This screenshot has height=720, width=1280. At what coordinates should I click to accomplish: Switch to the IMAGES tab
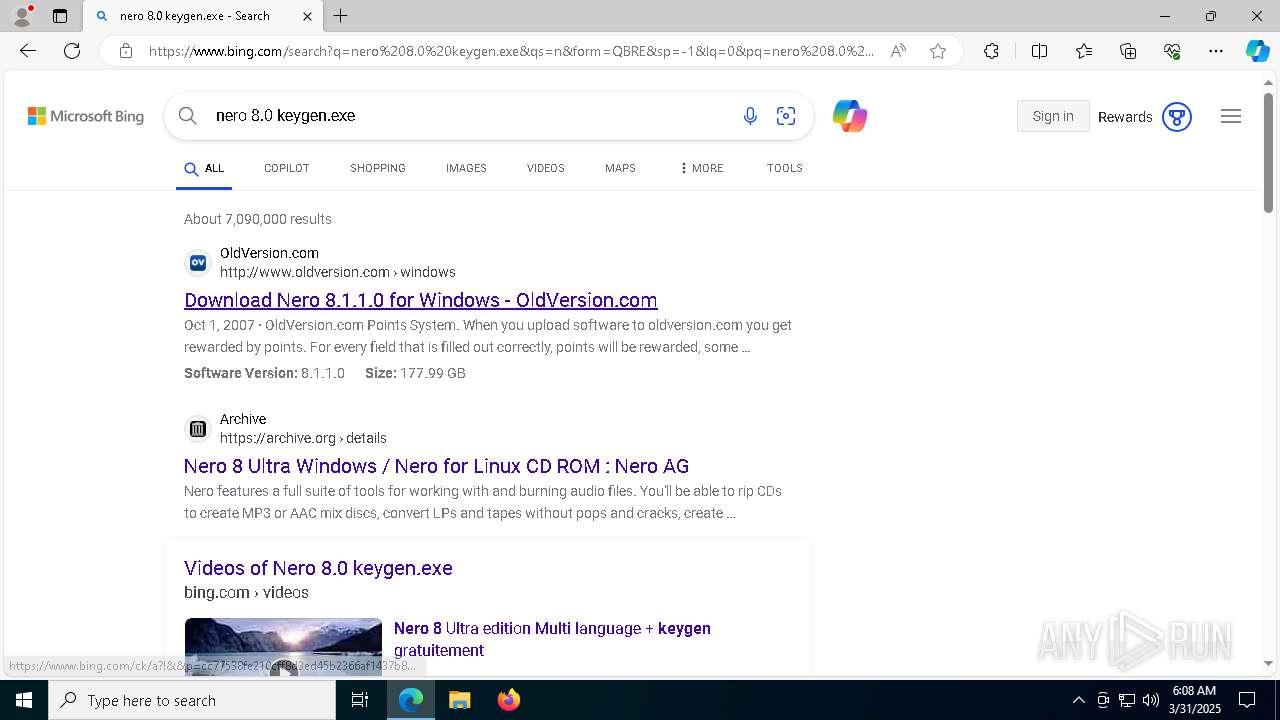(466, 168)
